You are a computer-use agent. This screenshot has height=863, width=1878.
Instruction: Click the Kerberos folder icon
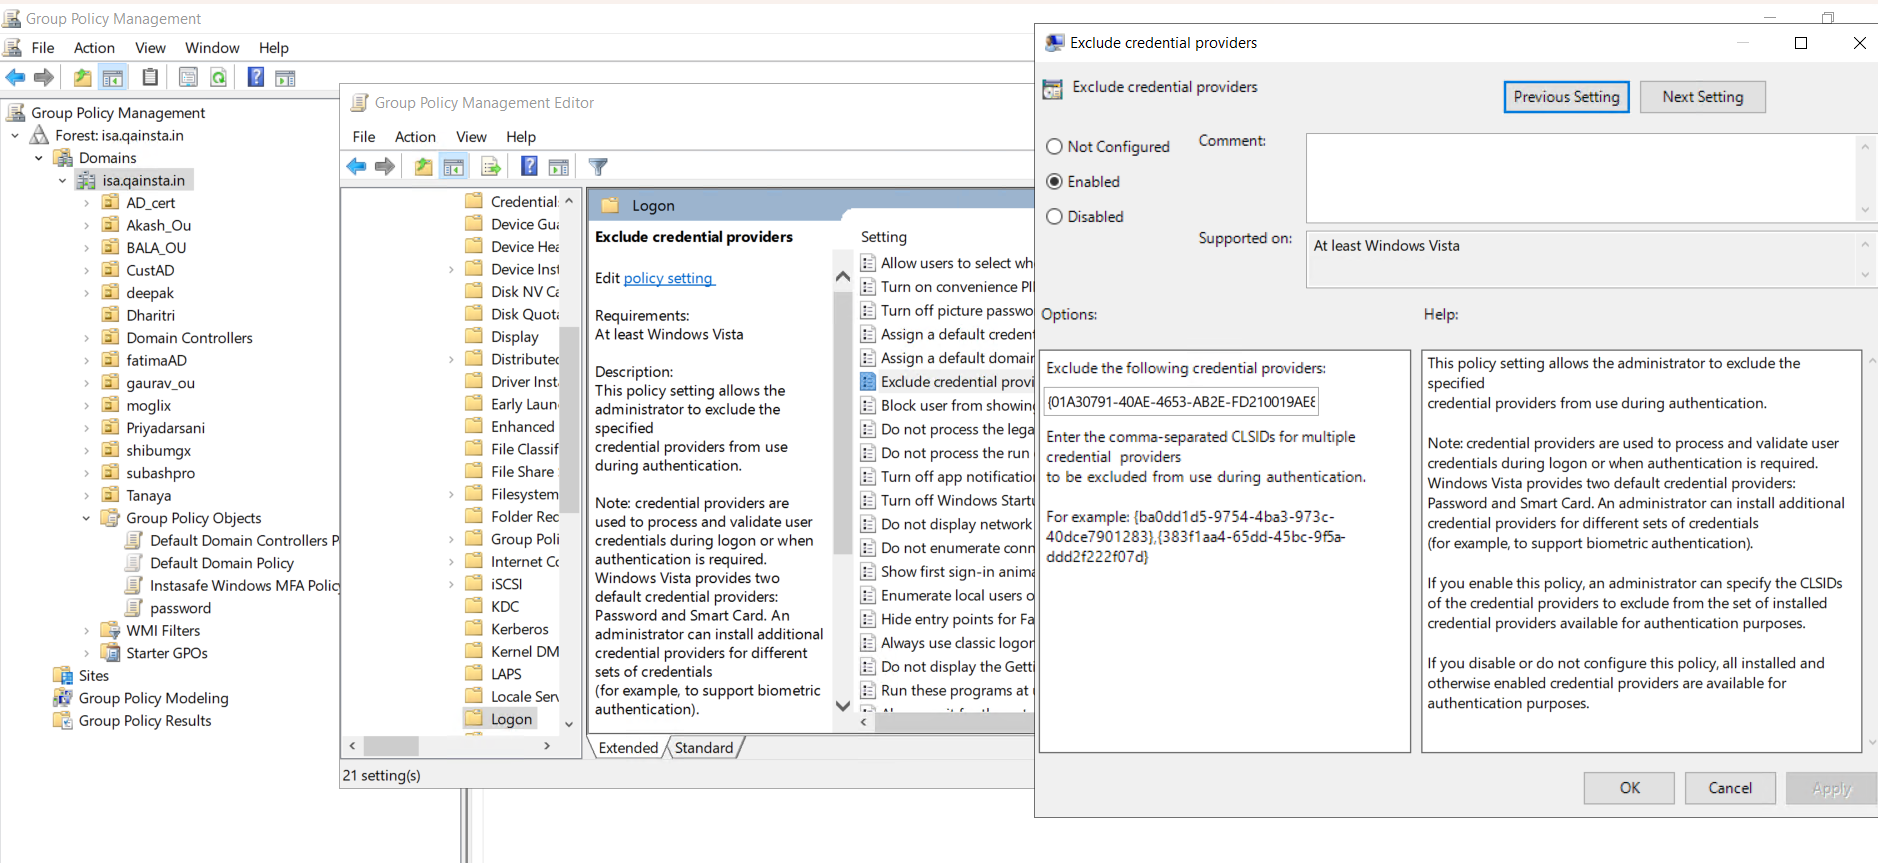(x=474, y=629)
